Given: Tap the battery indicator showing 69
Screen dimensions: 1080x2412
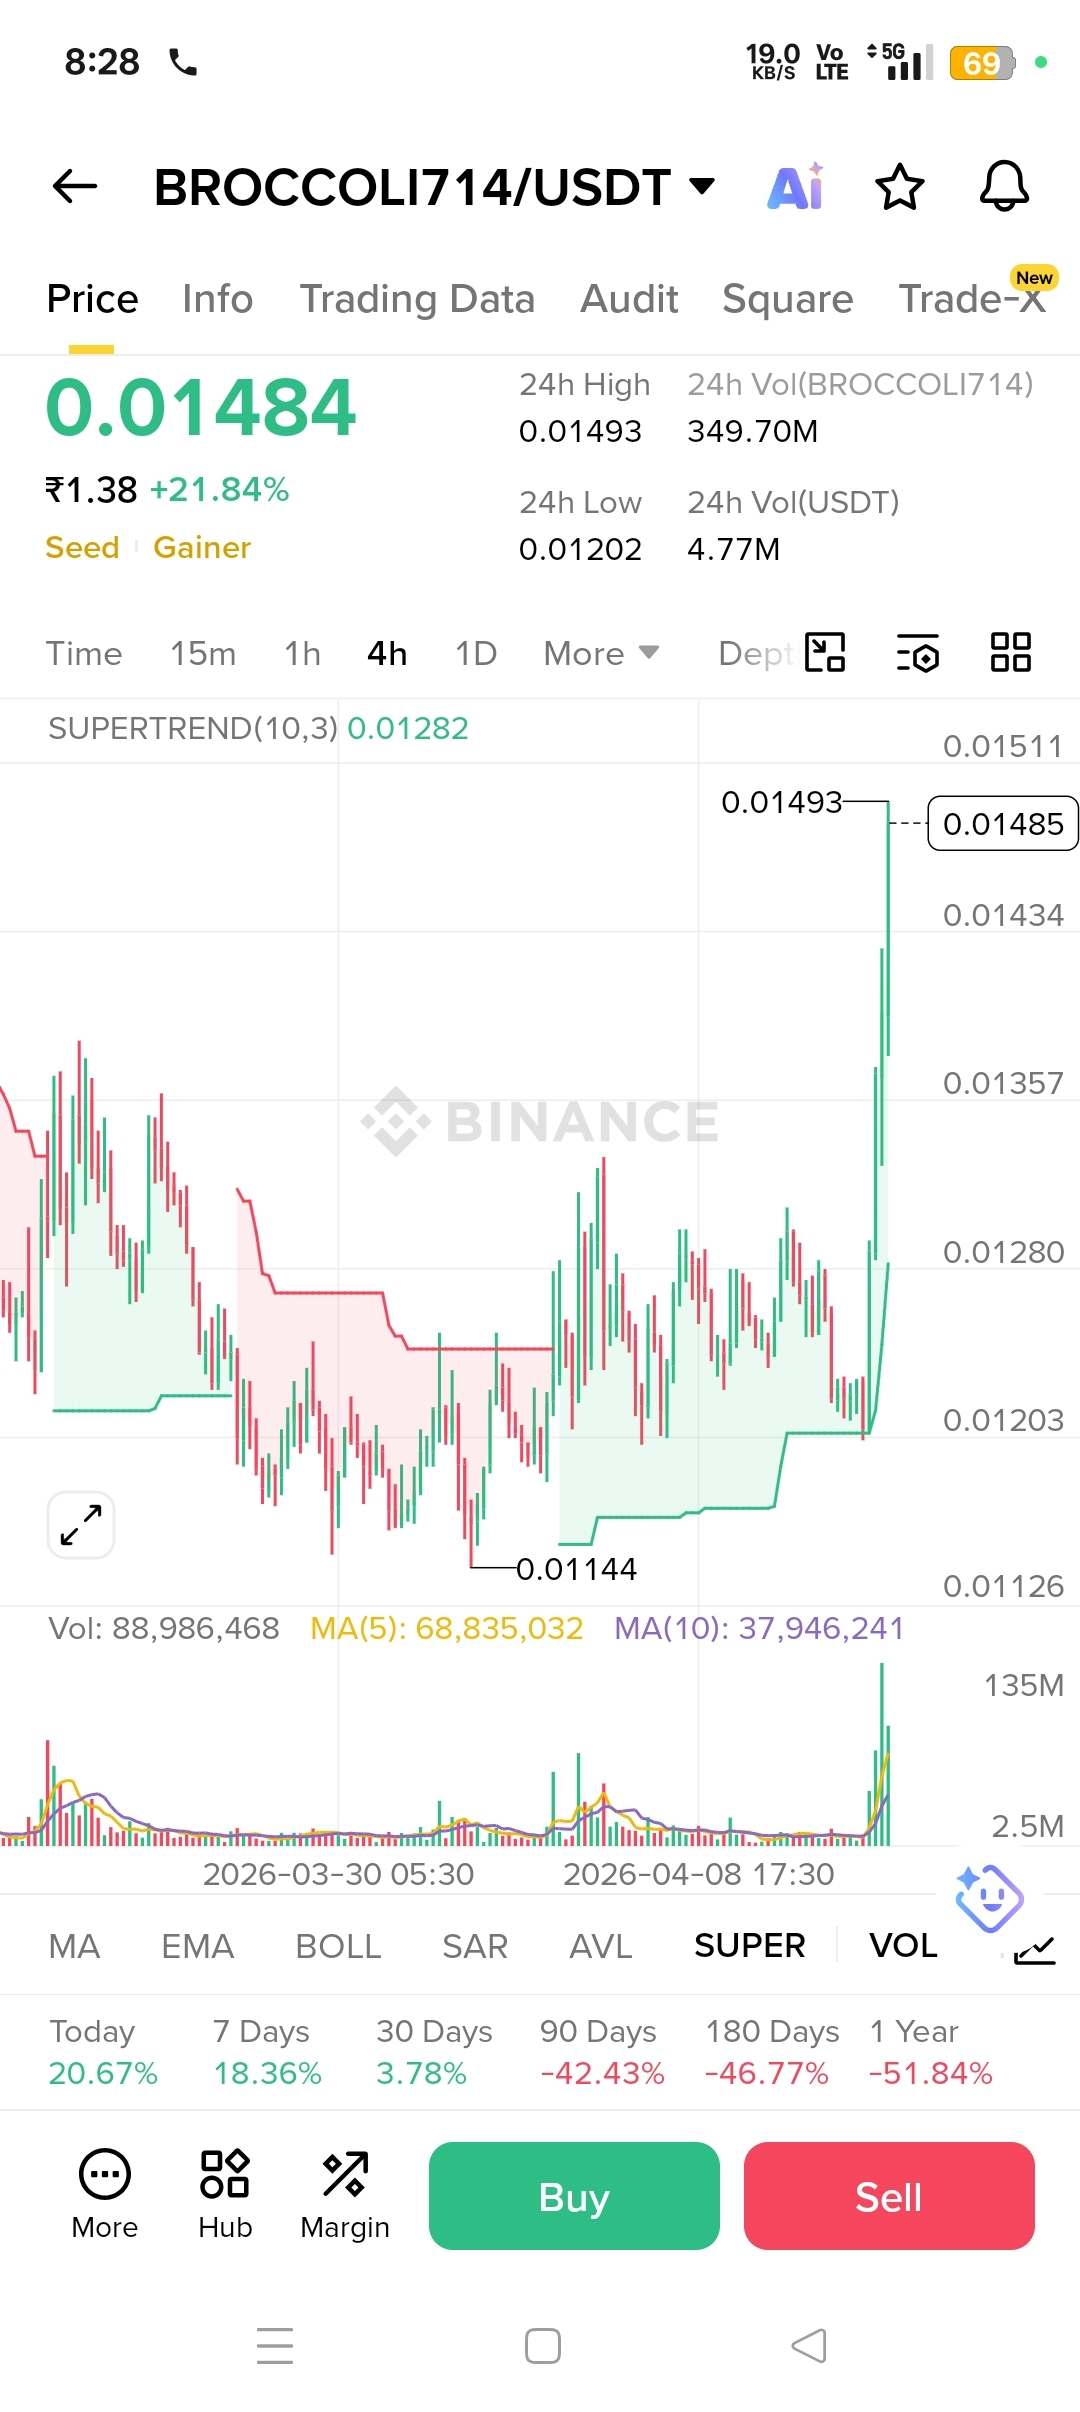Looking at the screenshot, I should tap(982, 63).
